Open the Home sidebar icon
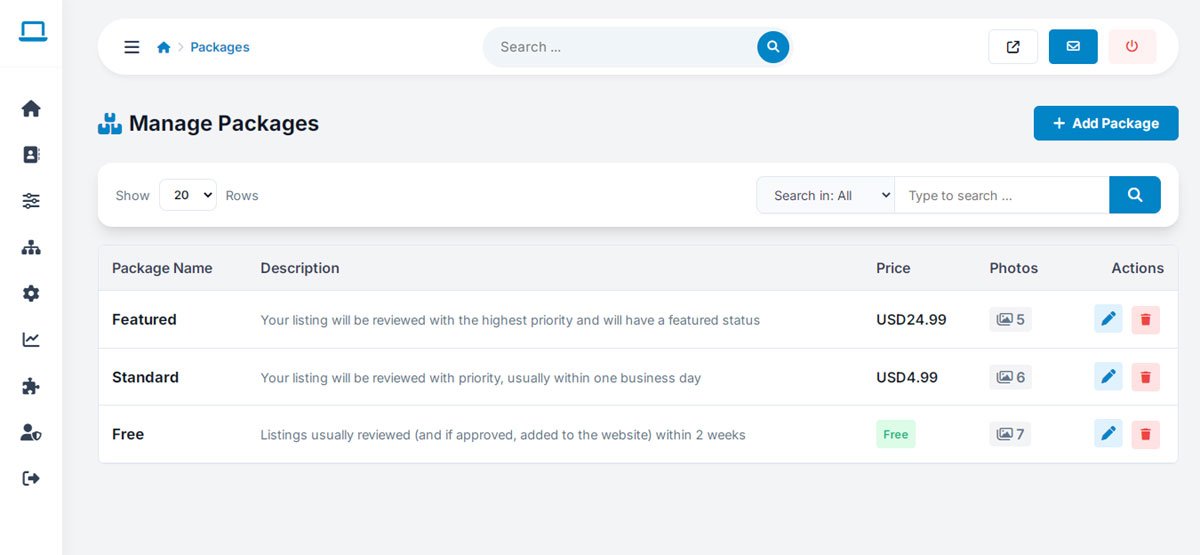1200x555 pixels. (31, 108)
